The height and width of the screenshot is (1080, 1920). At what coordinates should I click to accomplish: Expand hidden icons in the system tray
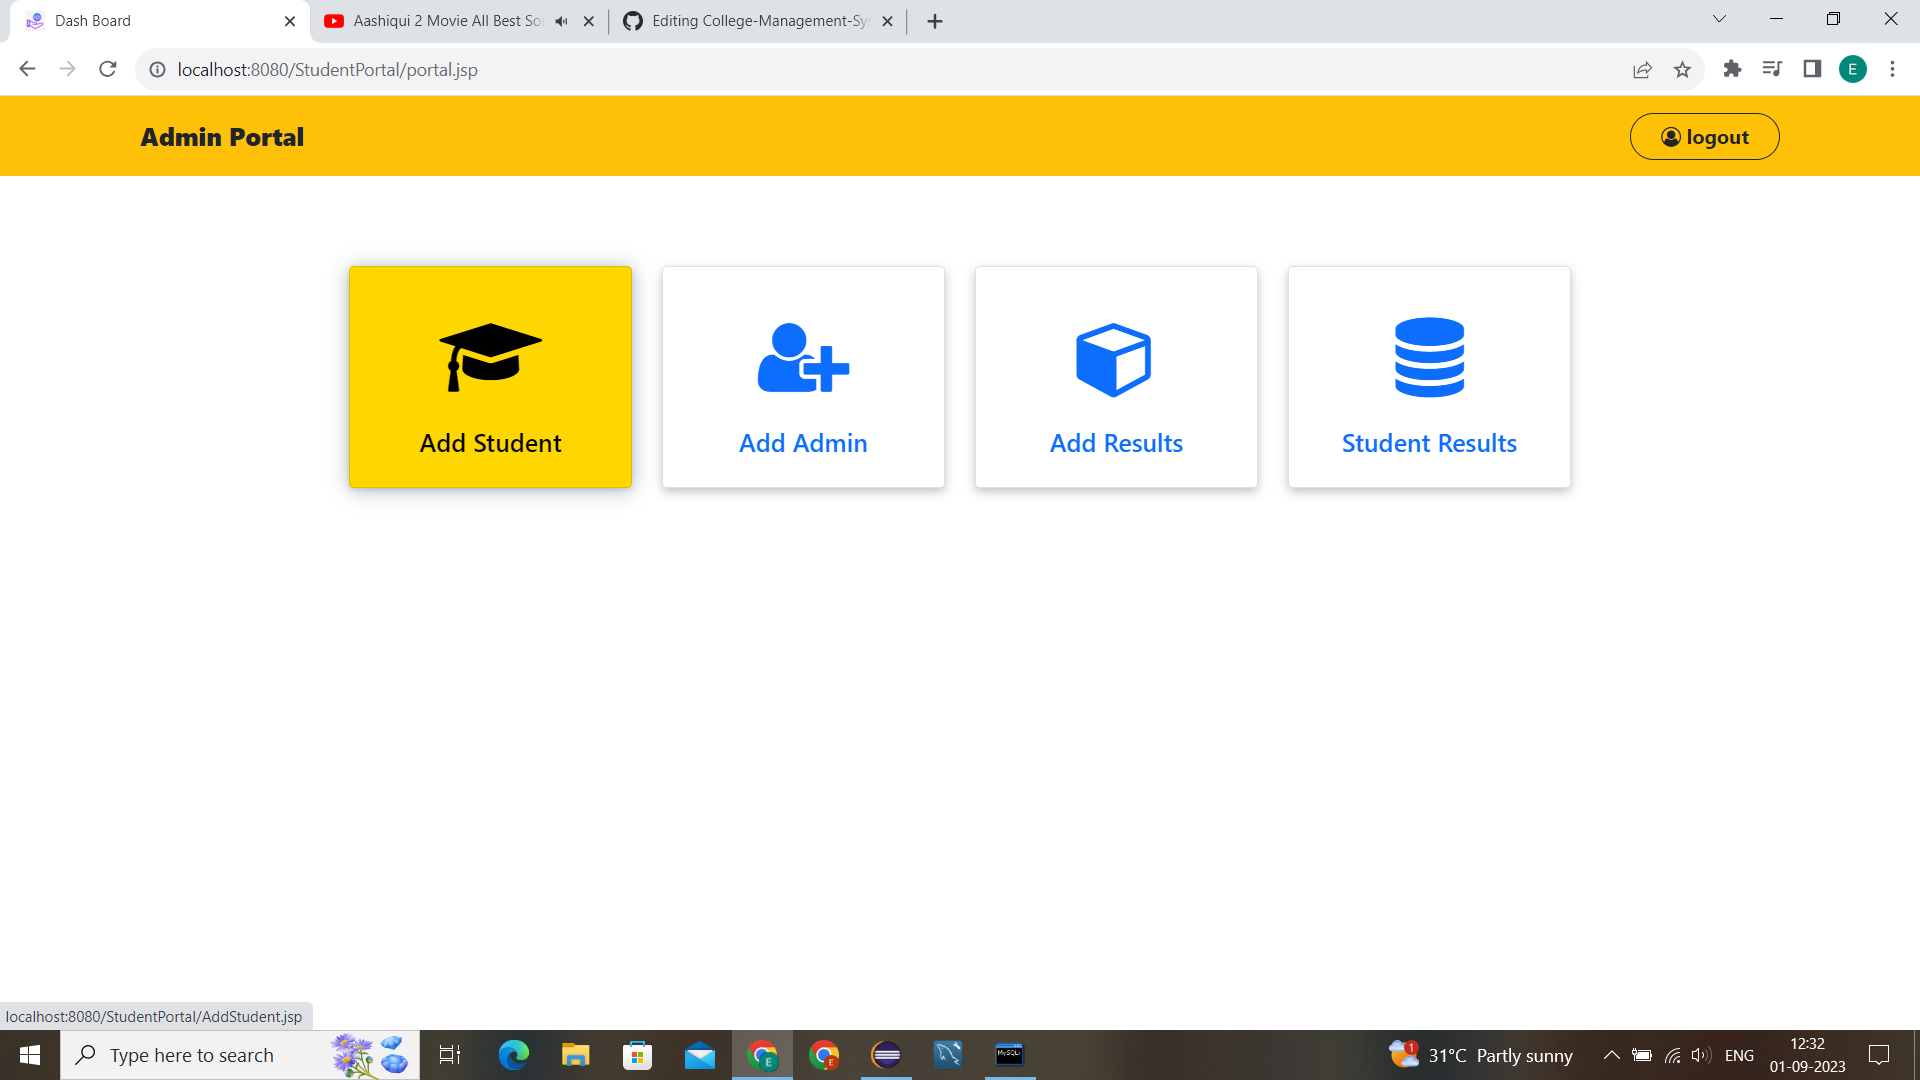[x=1612, y=1054]
